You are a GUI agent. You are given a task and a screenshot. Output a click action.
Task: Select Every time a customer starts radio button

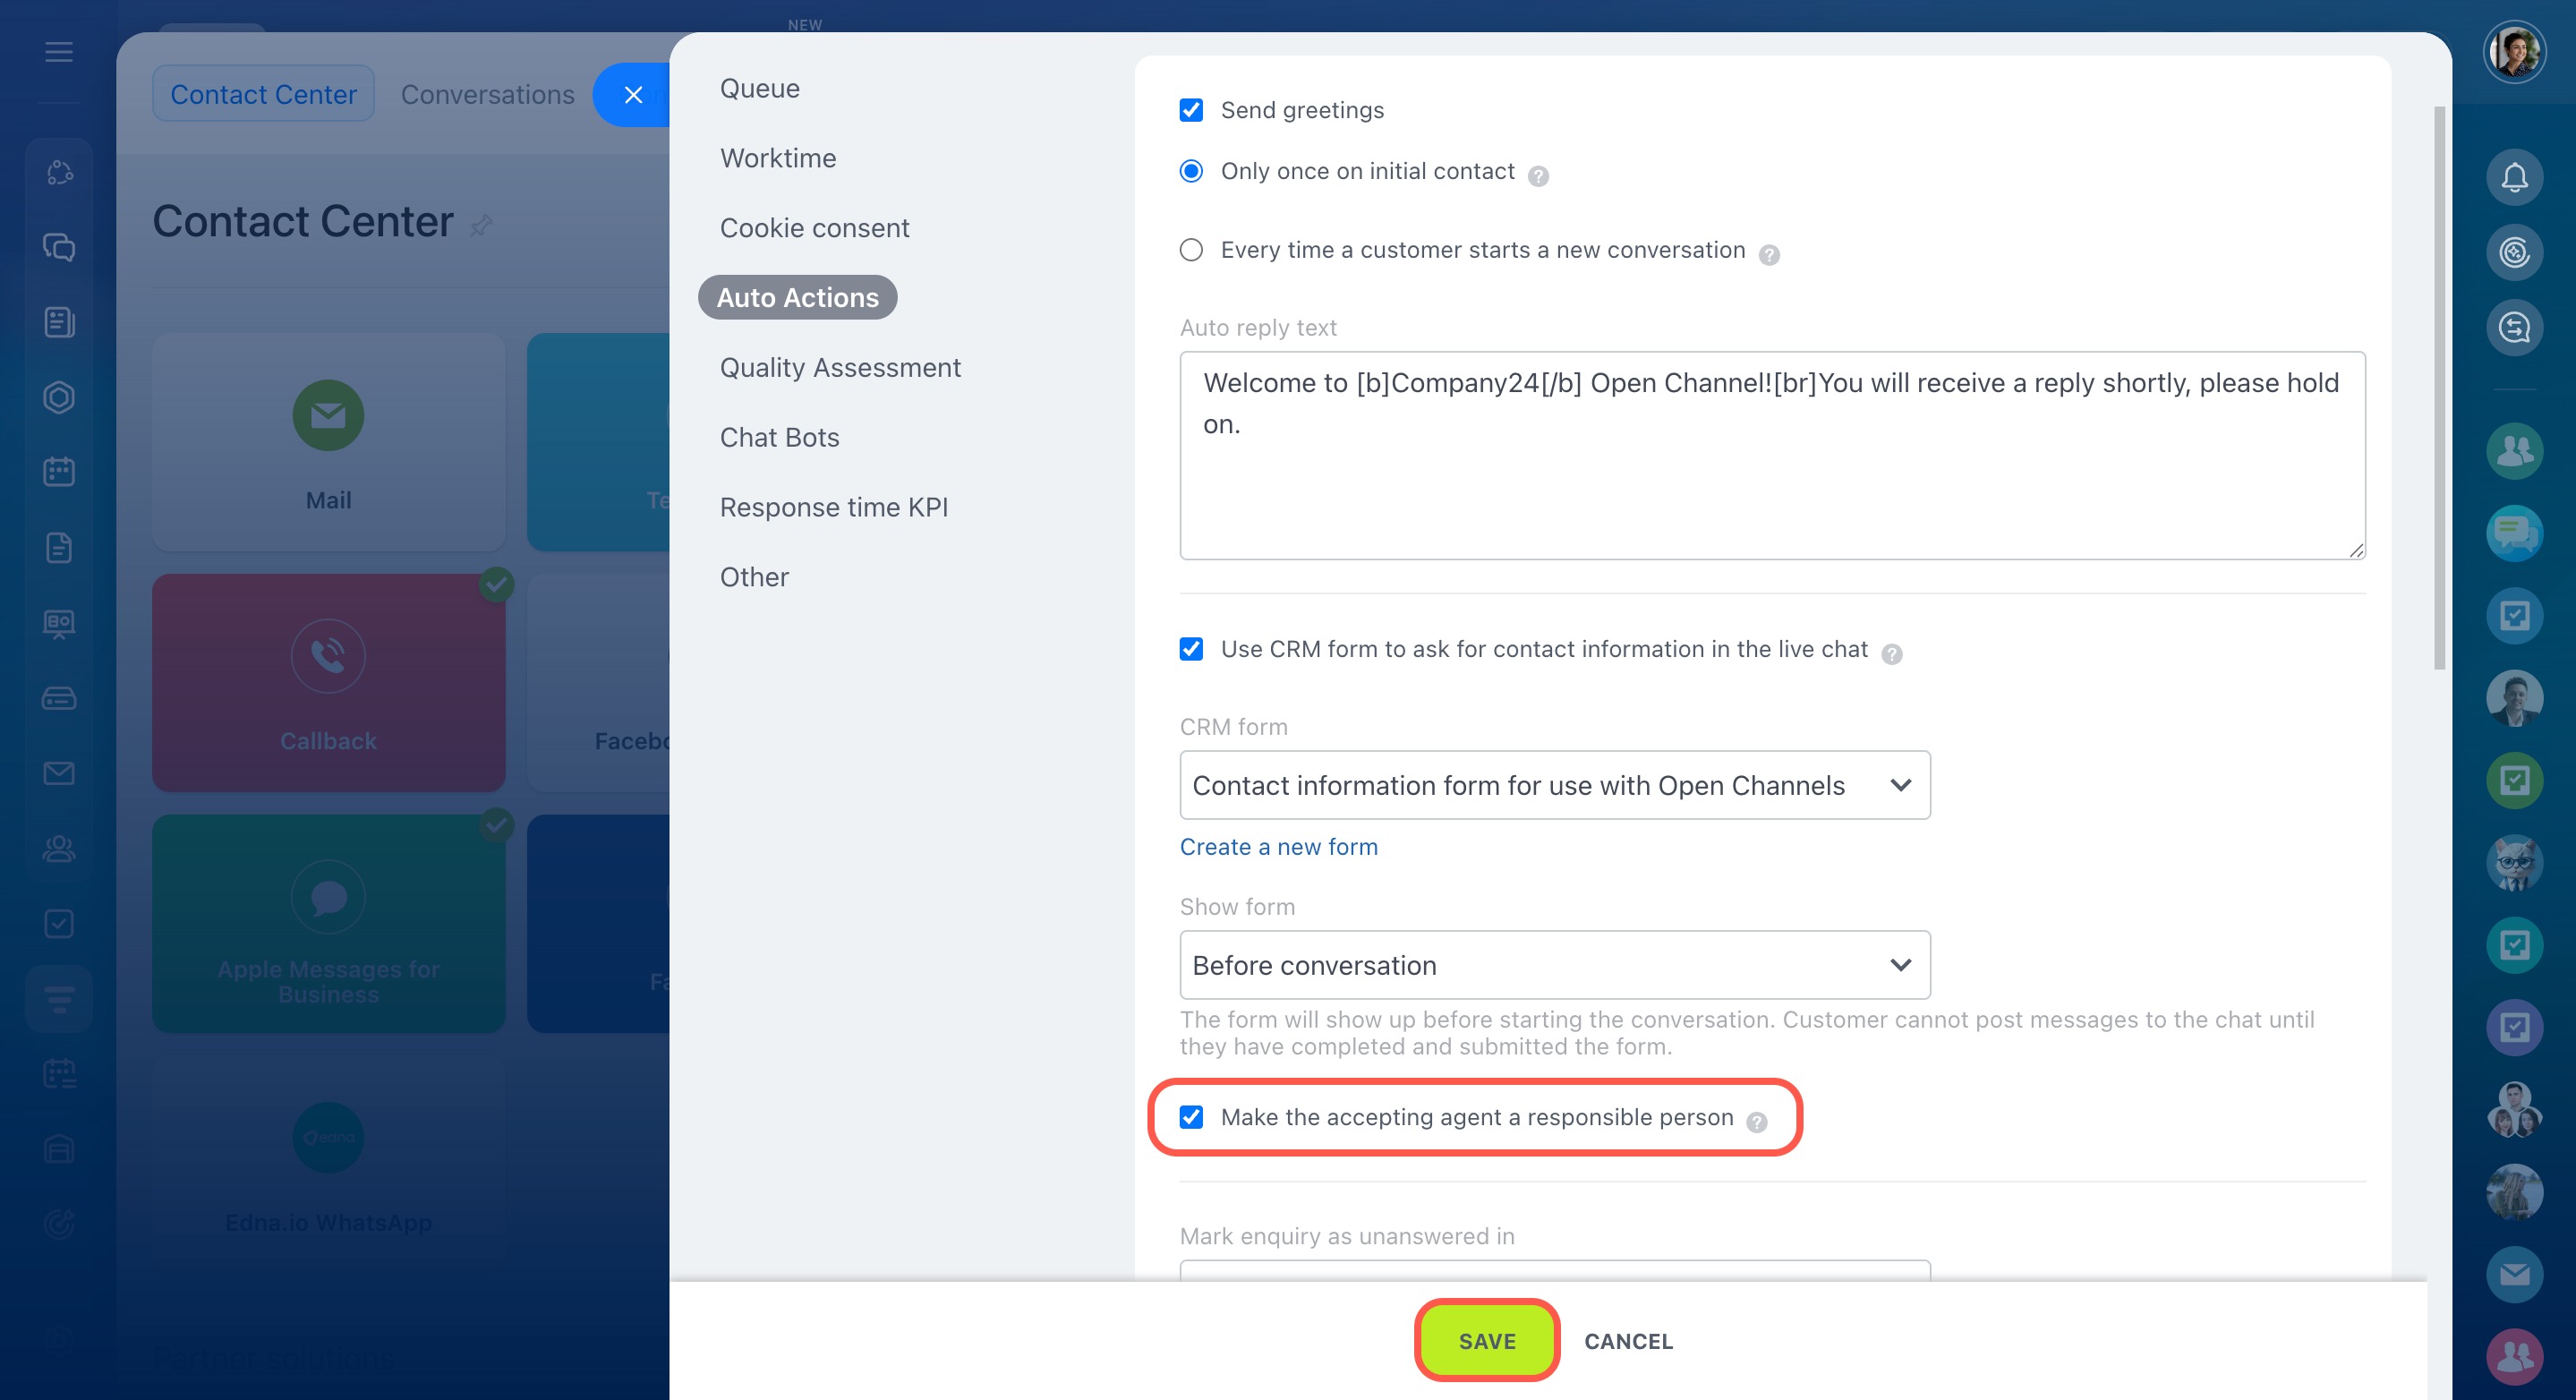point(1191,250)
